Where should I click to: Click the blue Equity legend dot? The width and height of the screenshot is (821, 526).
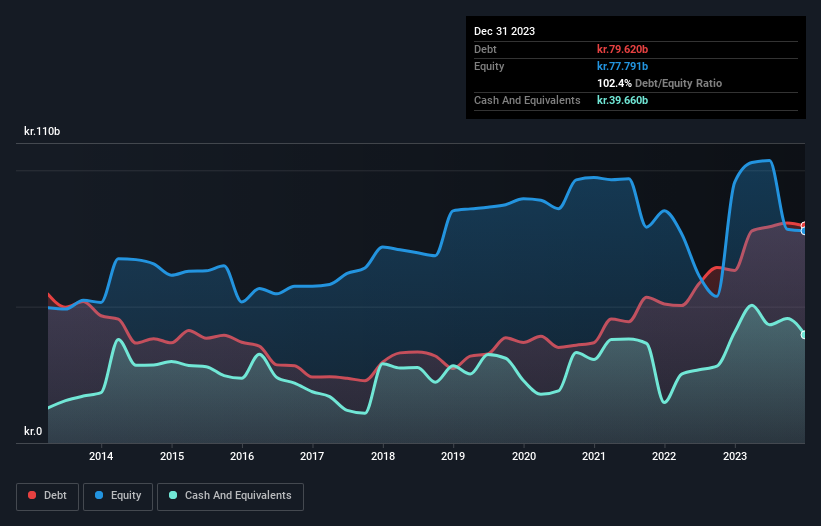[x=99, y=495]
